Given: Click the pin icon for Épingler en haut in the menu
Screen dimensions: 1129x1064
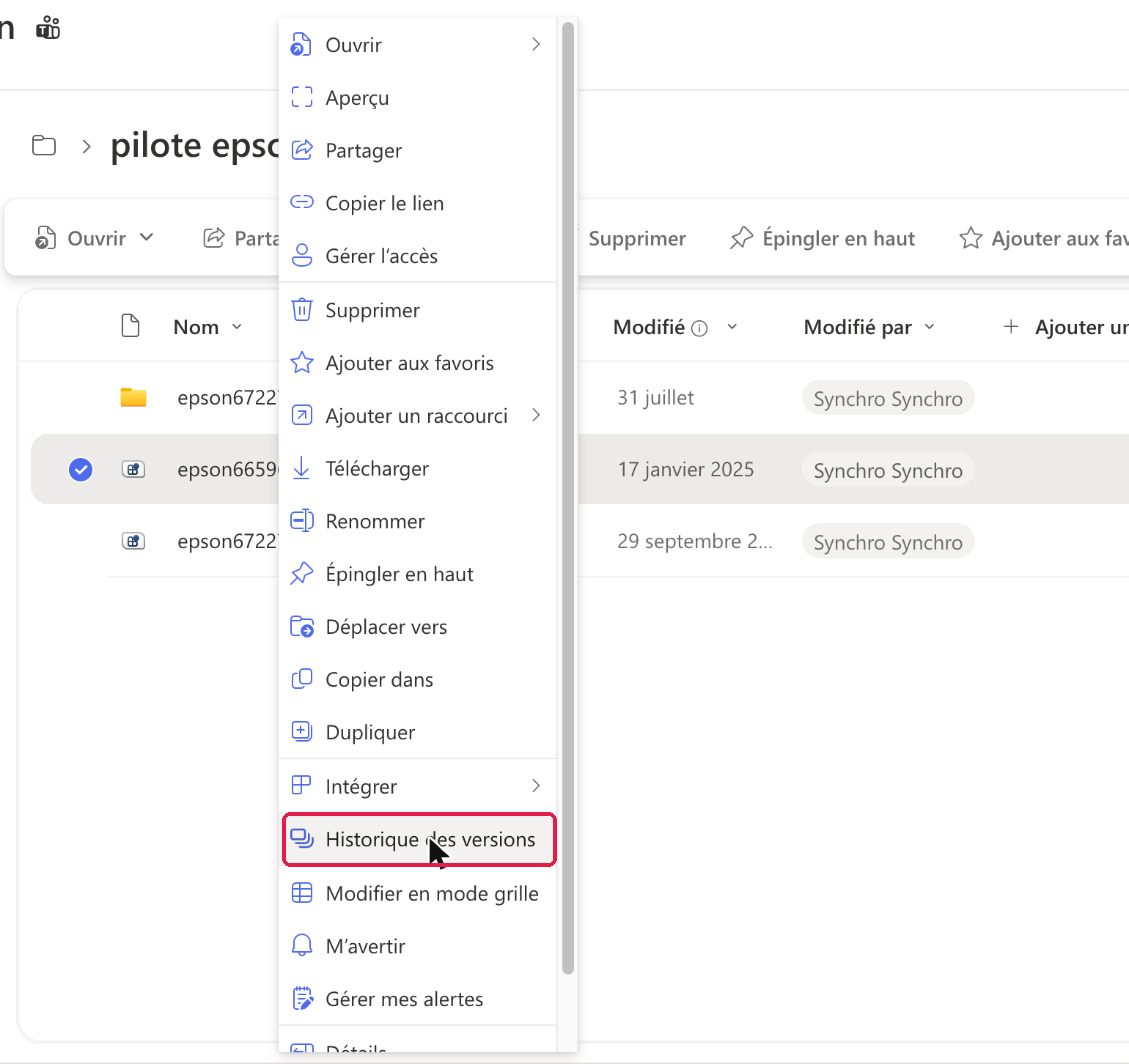Looking at the screenshot, I should (x=302, y=574).
